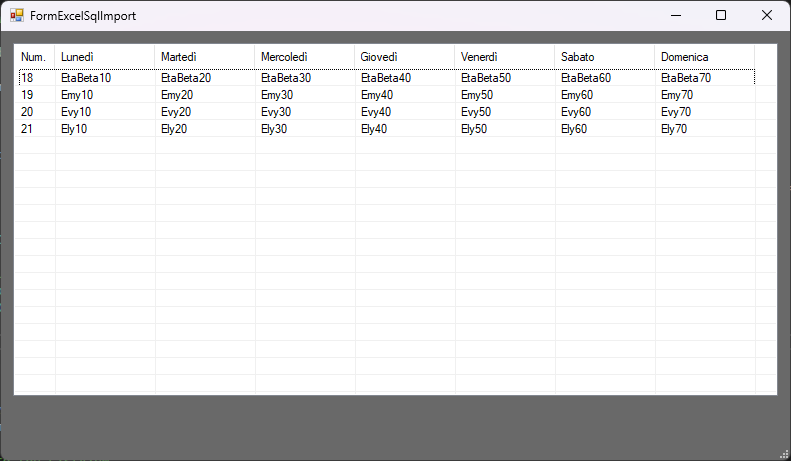Click the Giovedì column header
Image resolution: width=791 pixels, height=461 pixels.
point(404,57)
